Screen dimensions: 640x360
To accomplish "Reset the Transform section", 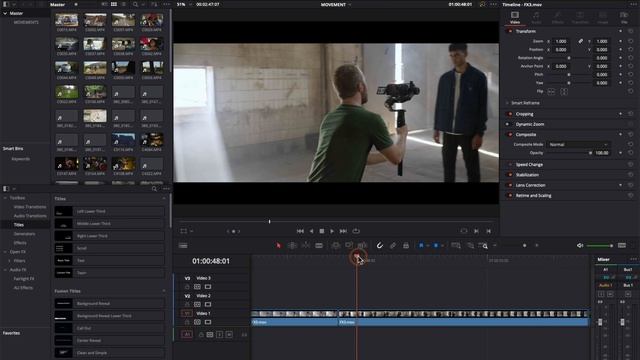I will pos(631,31).
